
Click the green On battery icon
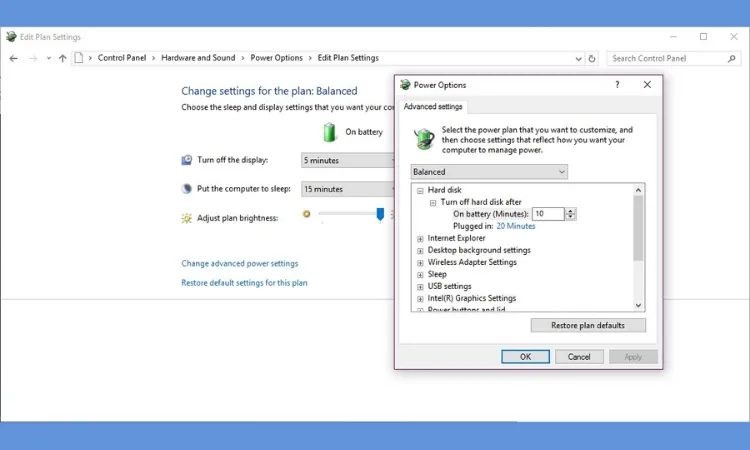[x=330, y=132]
